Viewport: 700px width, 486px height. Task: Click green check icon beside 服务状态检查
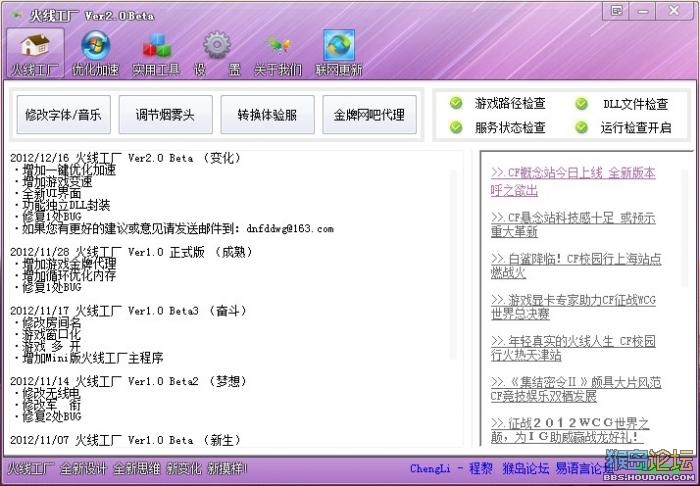pyautogui.click(x=456, y=128)
